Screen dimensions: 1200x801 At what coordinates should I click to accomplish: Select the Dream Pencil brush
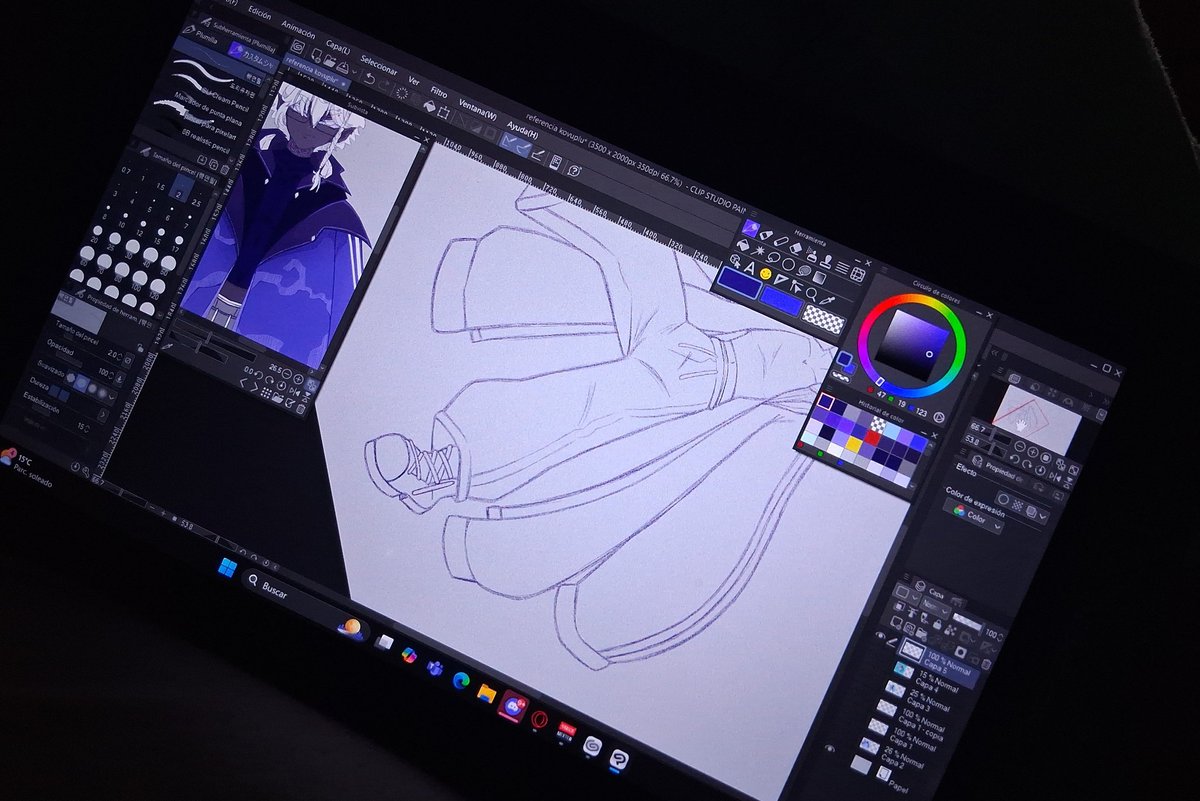pos(225,99)
